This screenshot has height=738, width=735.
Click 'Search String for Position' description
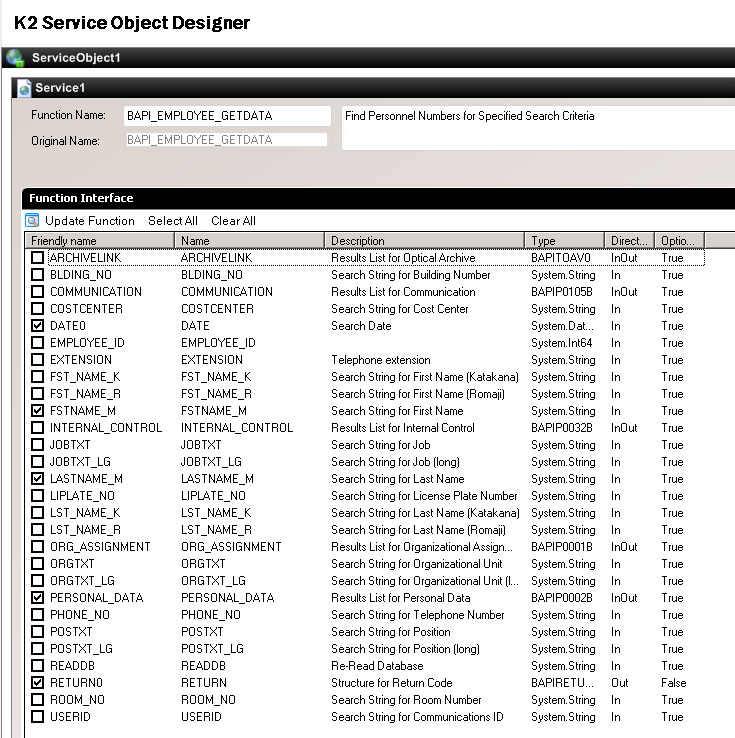pos(391,632)
